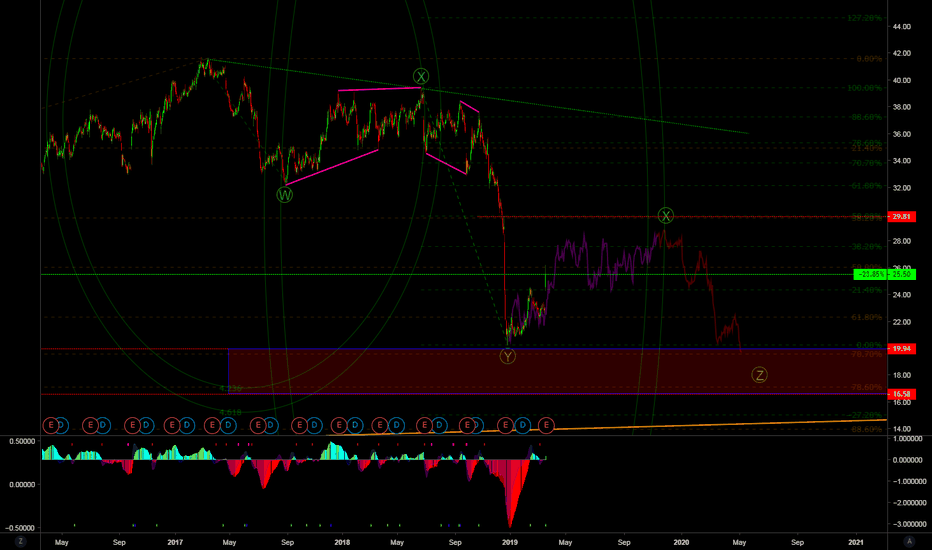The image size is (932, 550).
Task: Click the 2018 label on the time axis
Action: 342,542
